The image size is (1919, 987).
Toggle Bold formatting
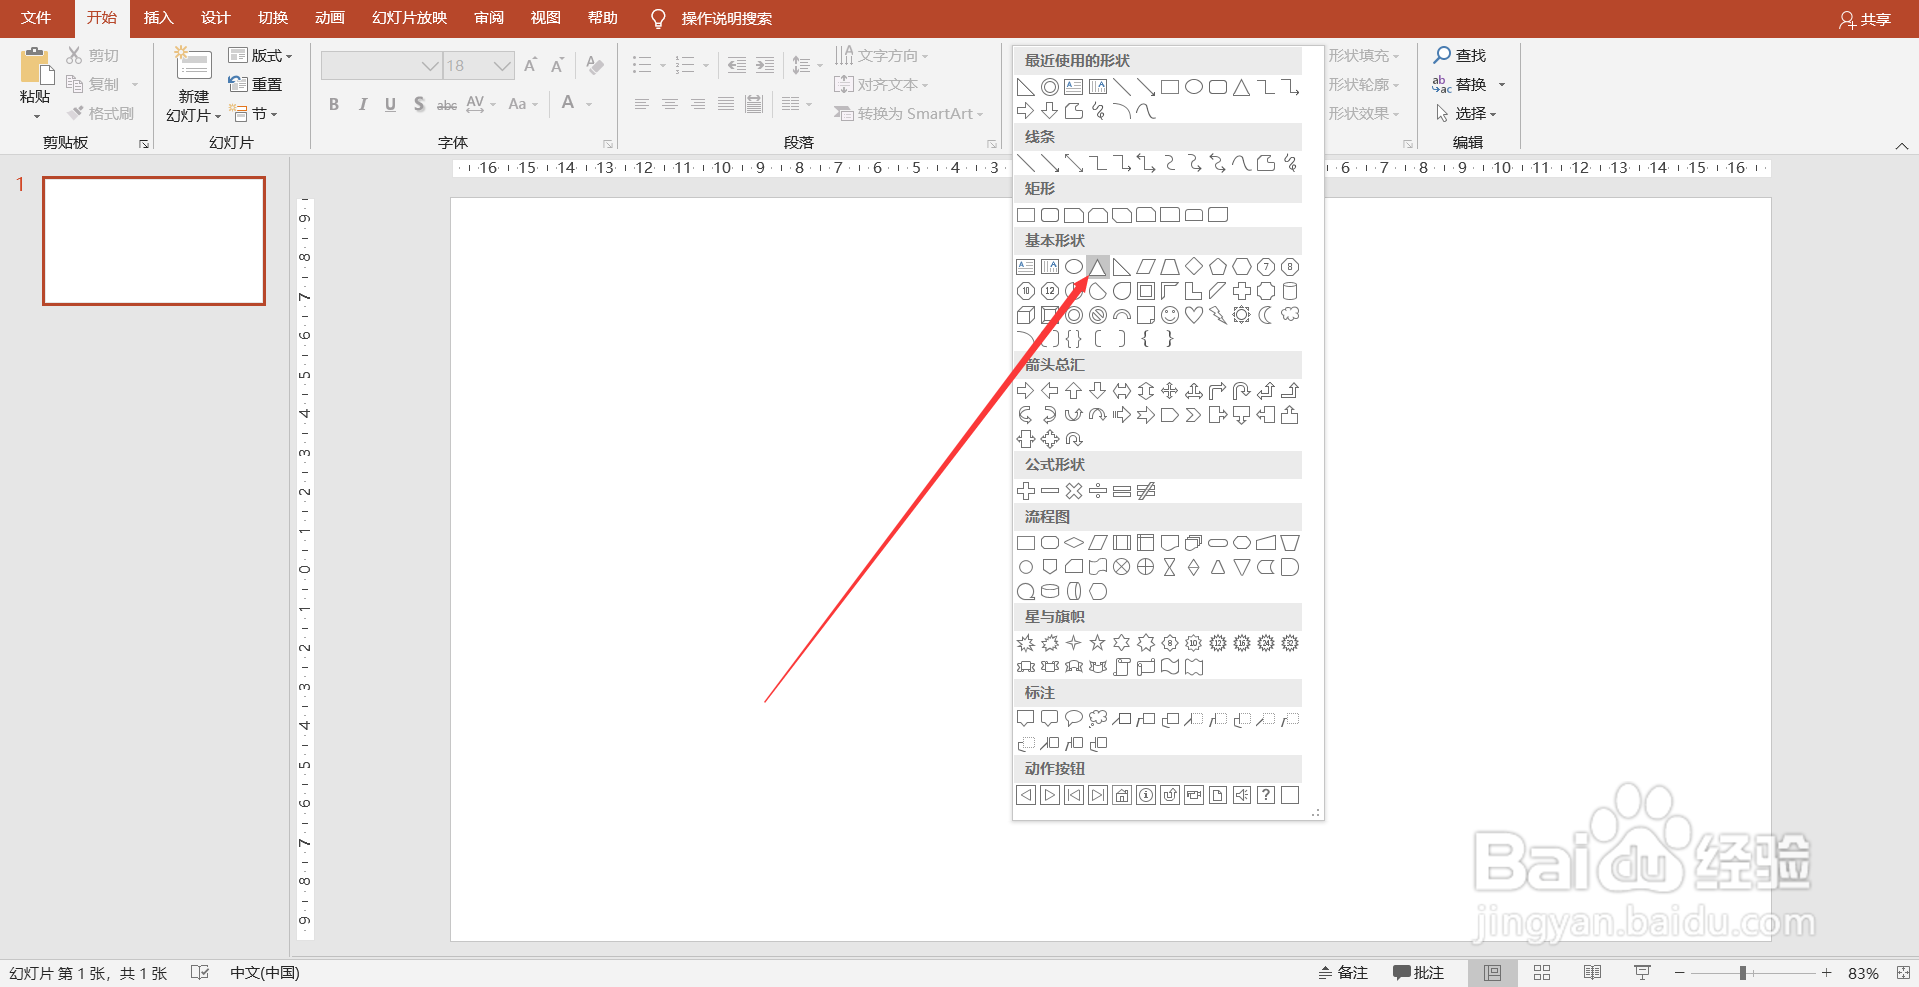334,104
